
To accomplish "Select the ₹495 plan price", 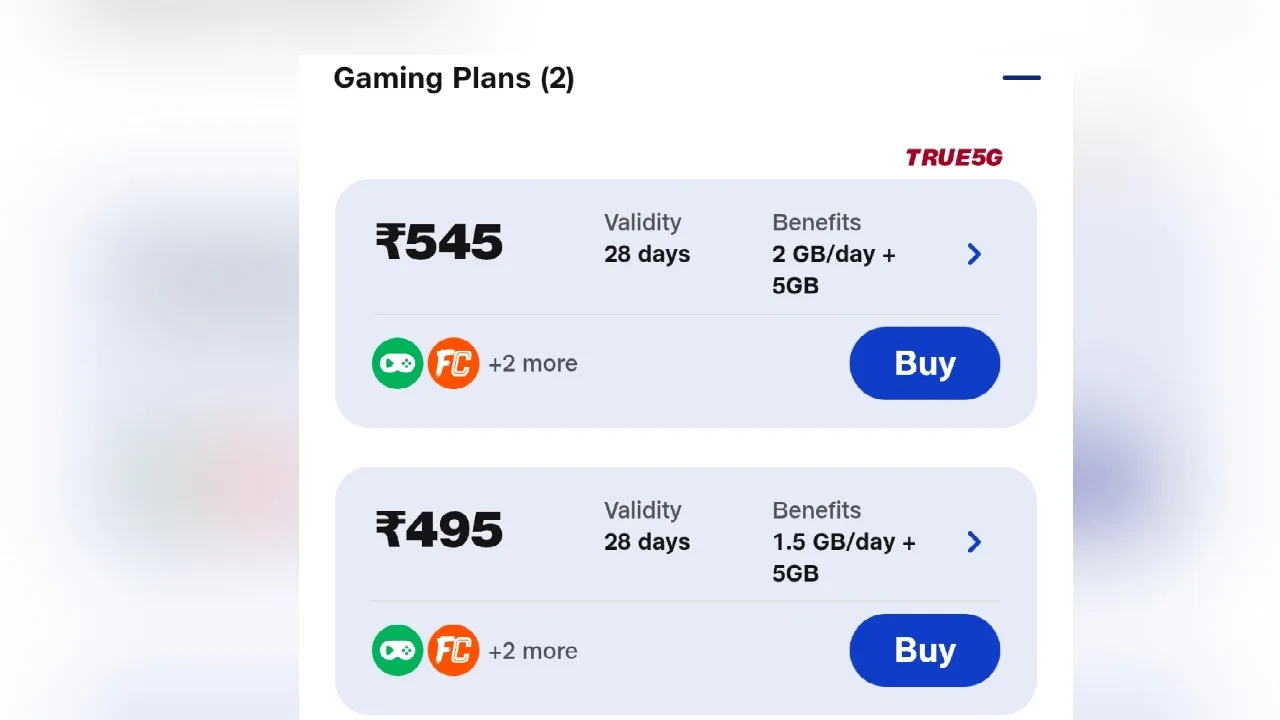I will 439,529.
